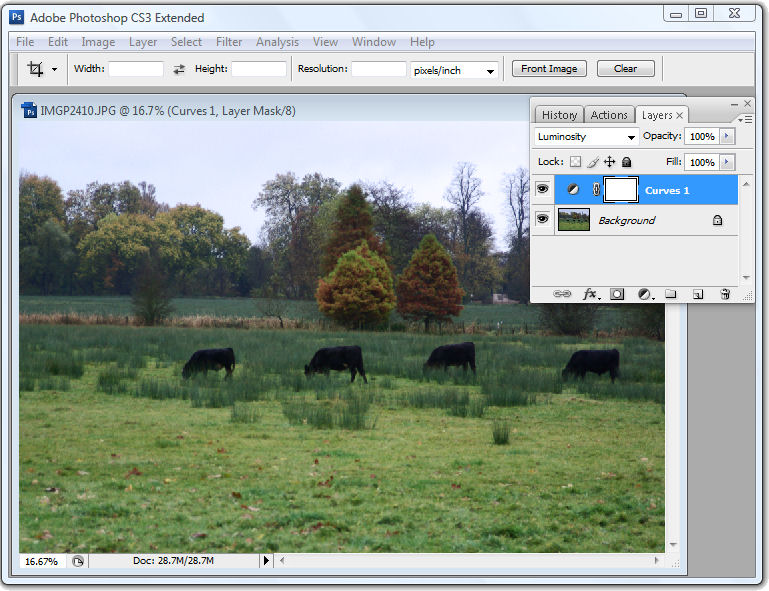
Task: Toggle the Curves 1 mask link icon
Action: click(x=596, y=189)
